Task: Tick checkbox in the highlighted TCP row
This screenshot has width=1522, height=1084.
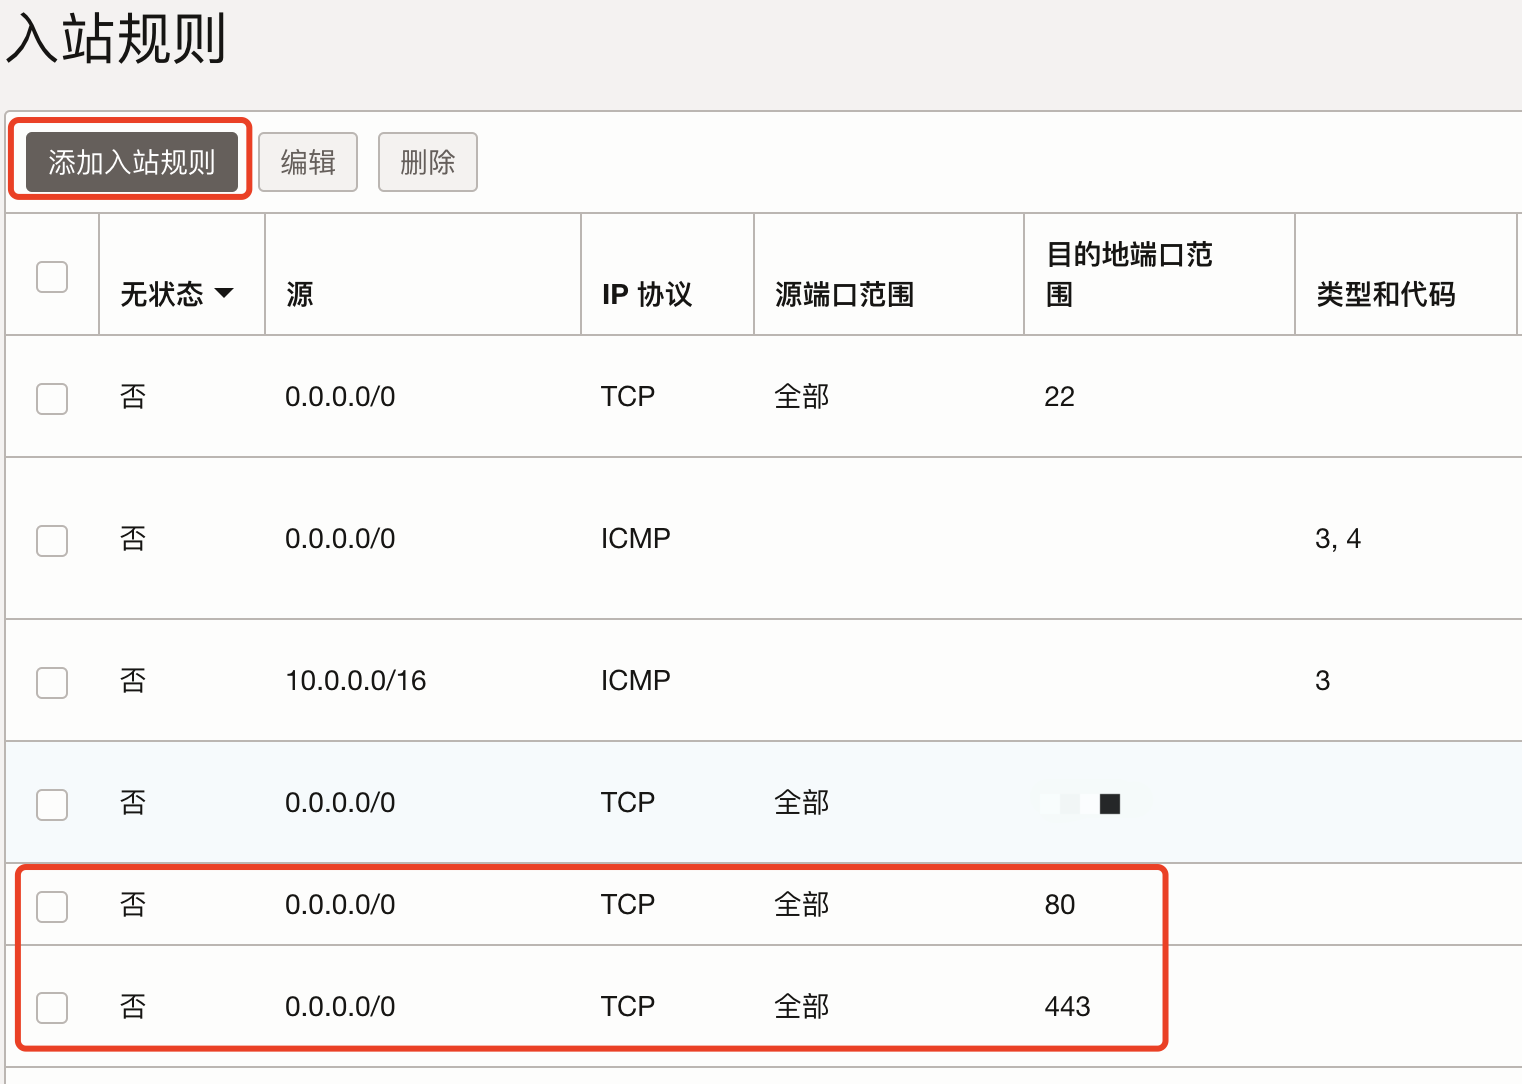Action: pyautogui.click(x=52, y=804)
